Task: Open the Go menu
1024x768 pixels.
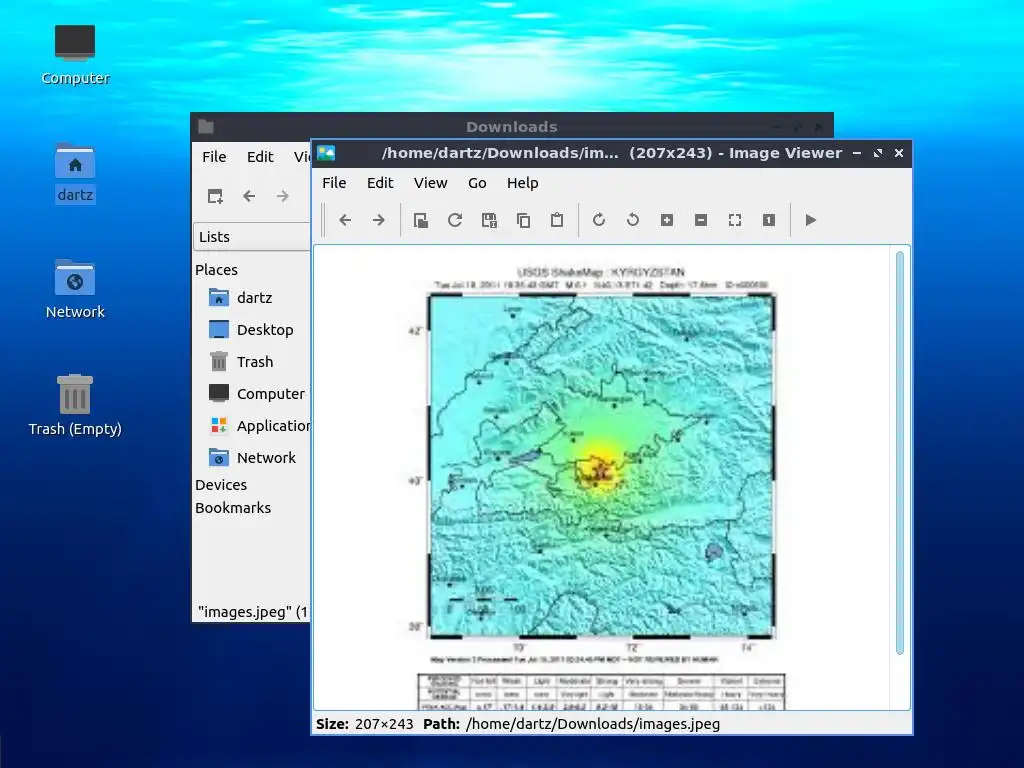Action: [x=477, y=183]
